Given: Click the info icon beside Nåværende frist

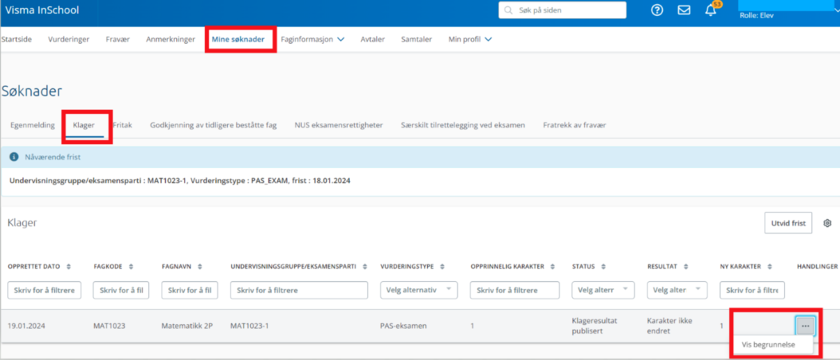Looking at the screenshot, I should tap(14, 158).
